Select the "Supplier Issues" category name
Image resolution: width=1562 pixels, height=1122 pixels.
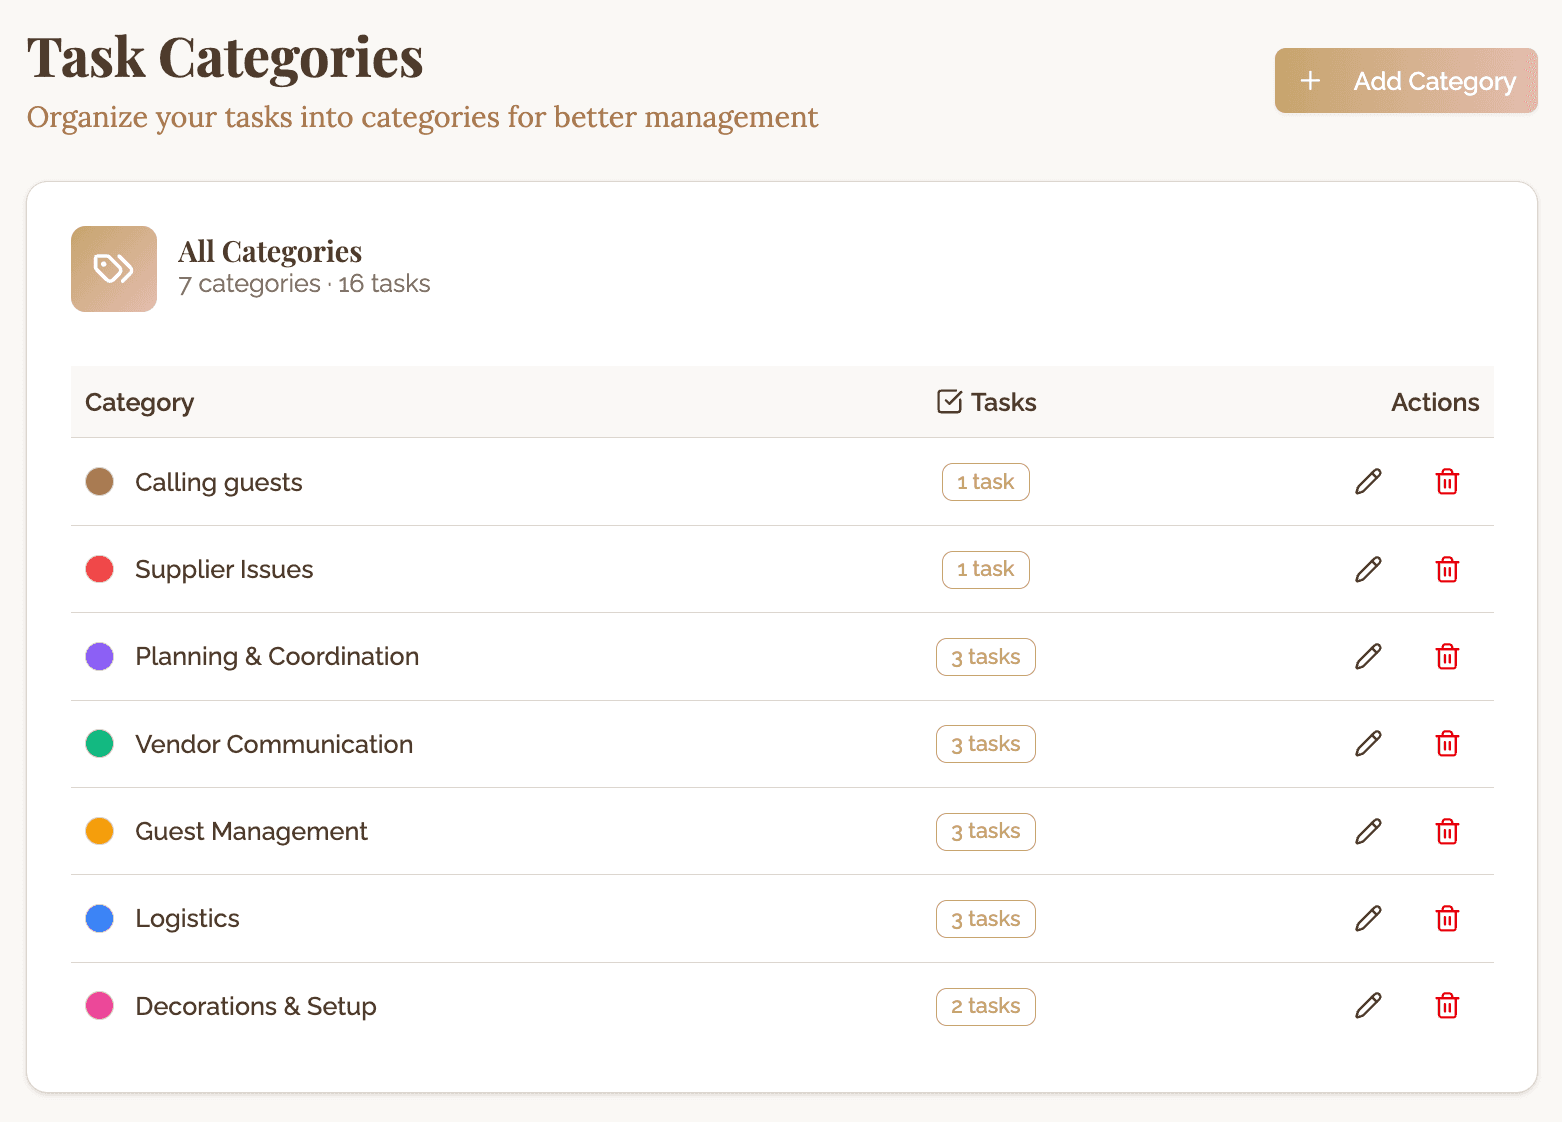tap(224, 569)
